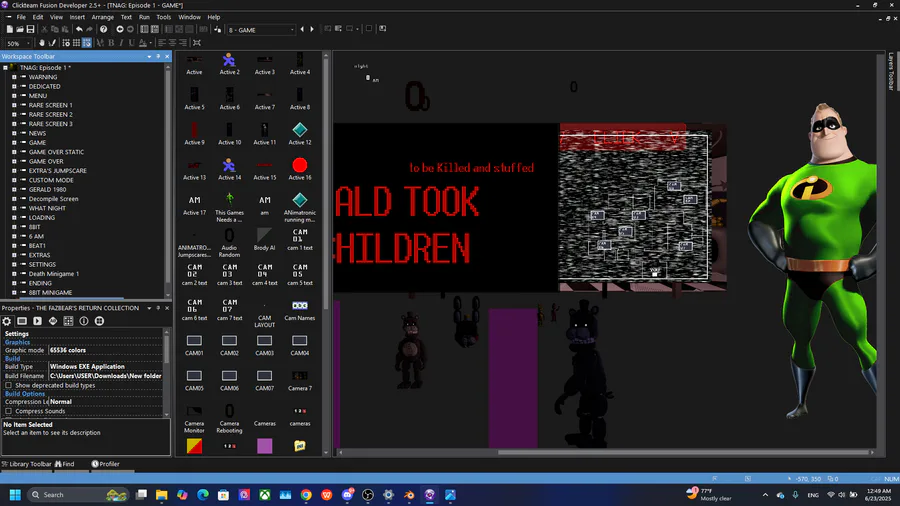The width and height of the screenshot is (900, 506).
Task: Open the Windows Start button
Action: point(15,495)
